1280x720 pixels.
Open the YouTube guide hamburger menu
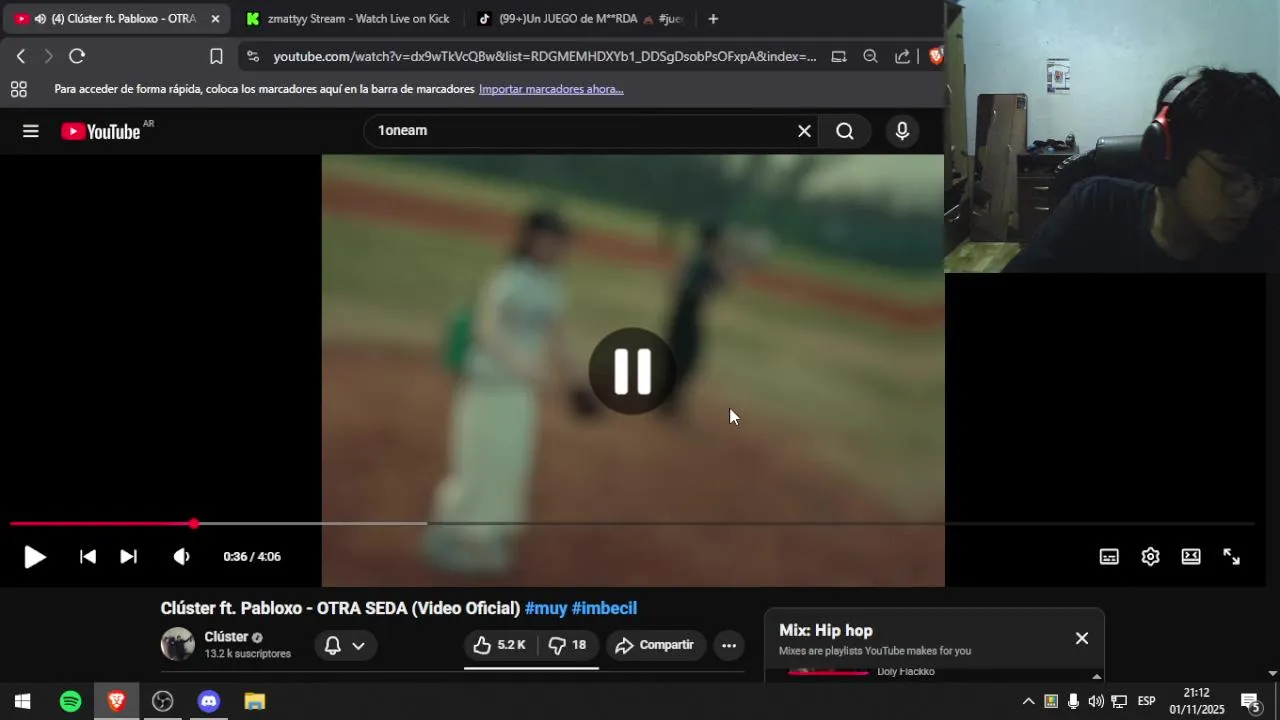coord(31,131)
